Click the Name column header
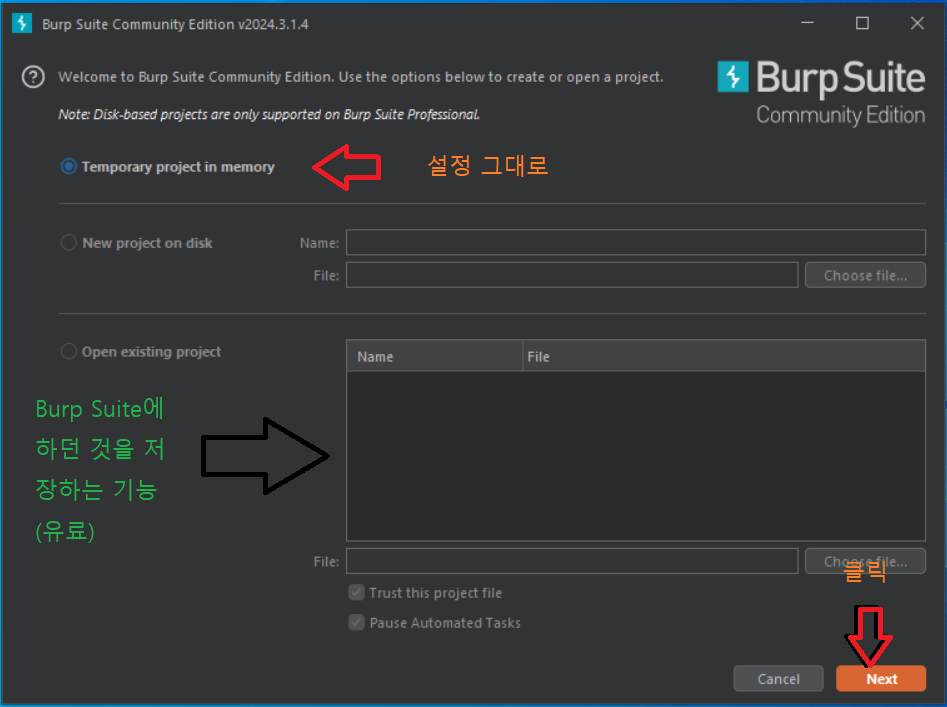This screenshot has height=707, width=947. click(434, 356)
